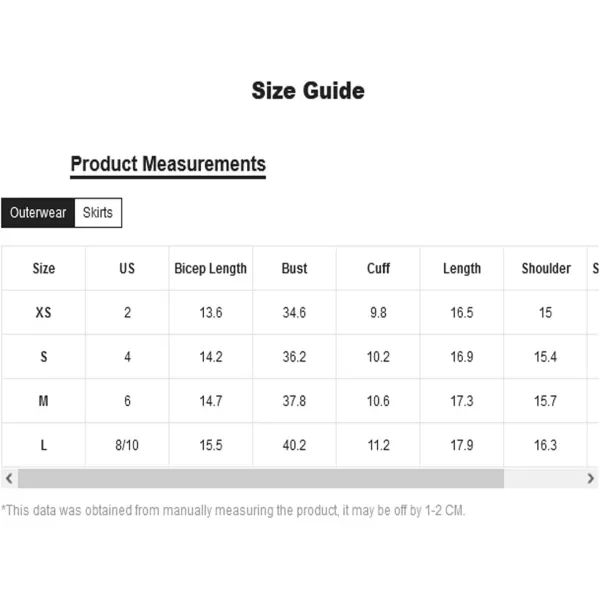Click the right scroll arrow of the table
This screenshot has height=600, width=600.
(x=593, y=479)
